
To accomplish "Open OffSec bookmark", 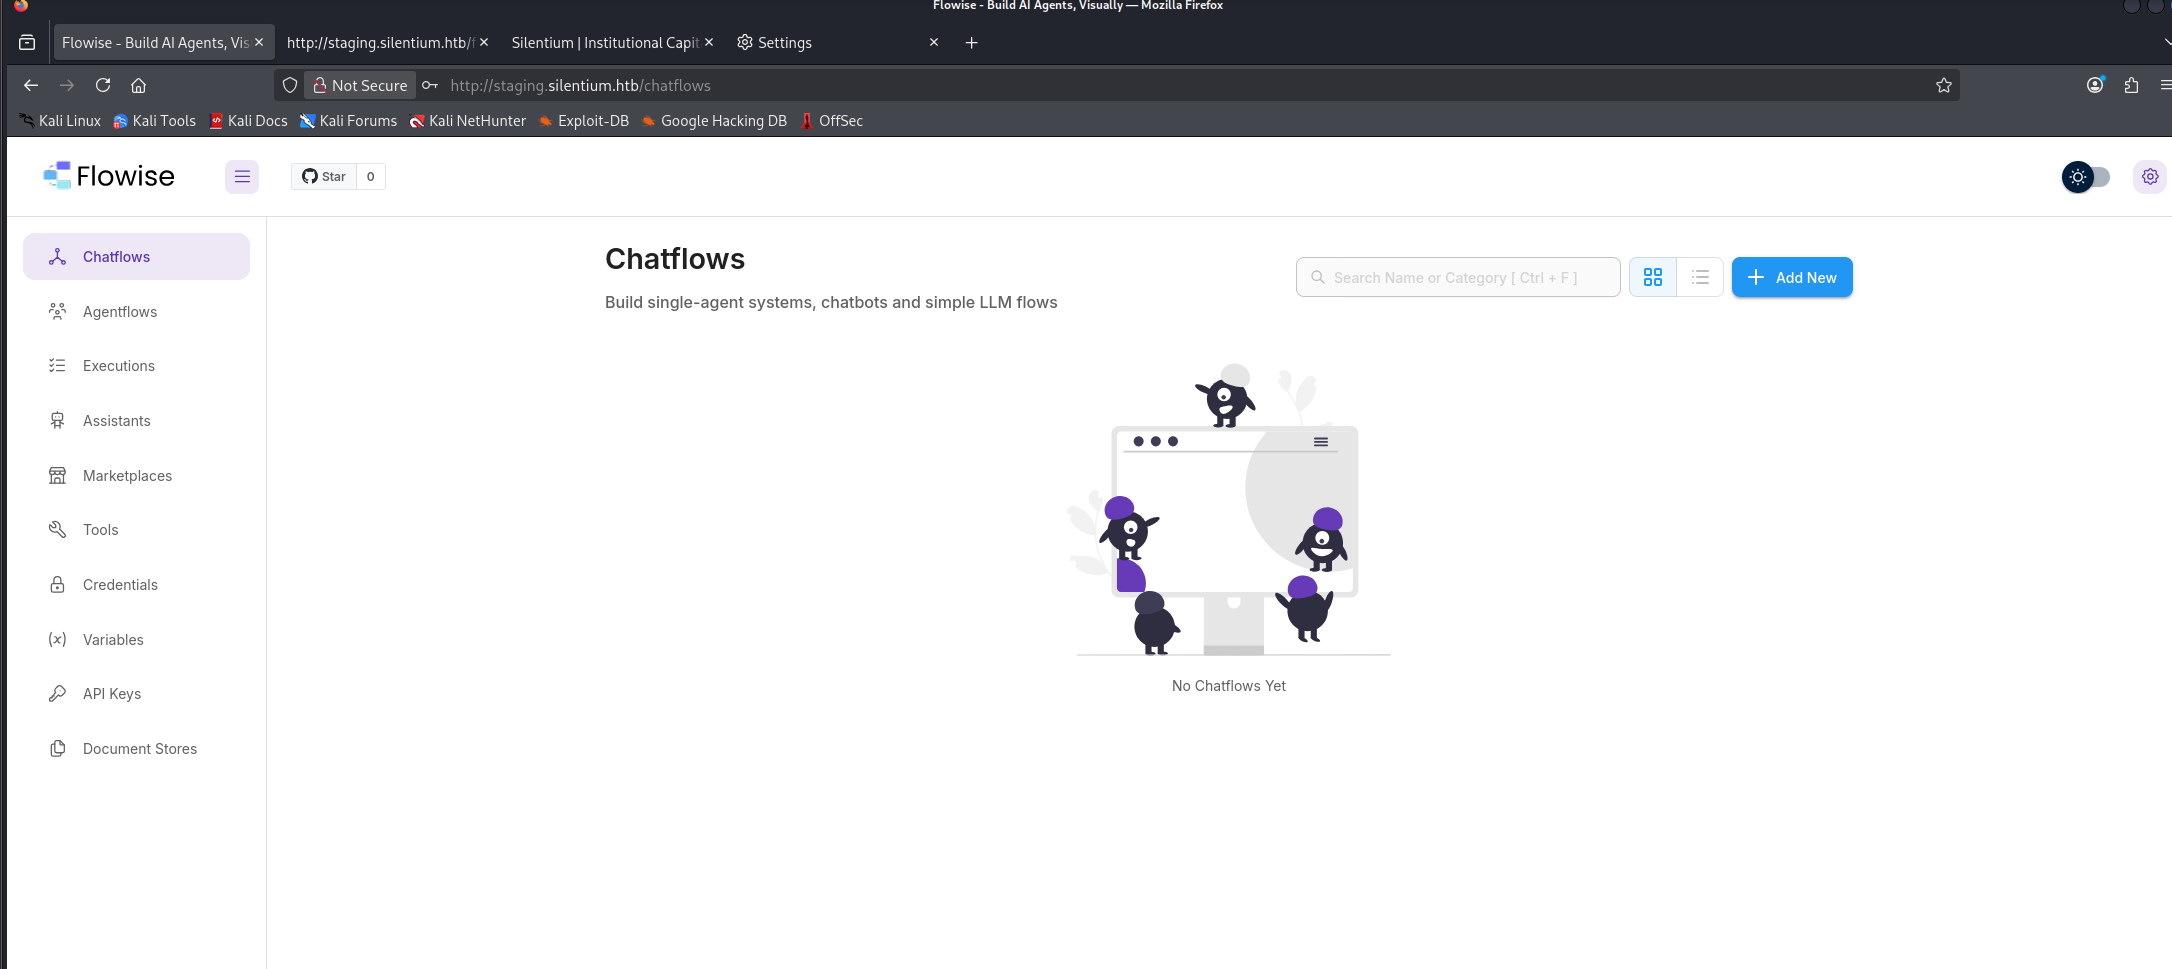I will (831, 121).
